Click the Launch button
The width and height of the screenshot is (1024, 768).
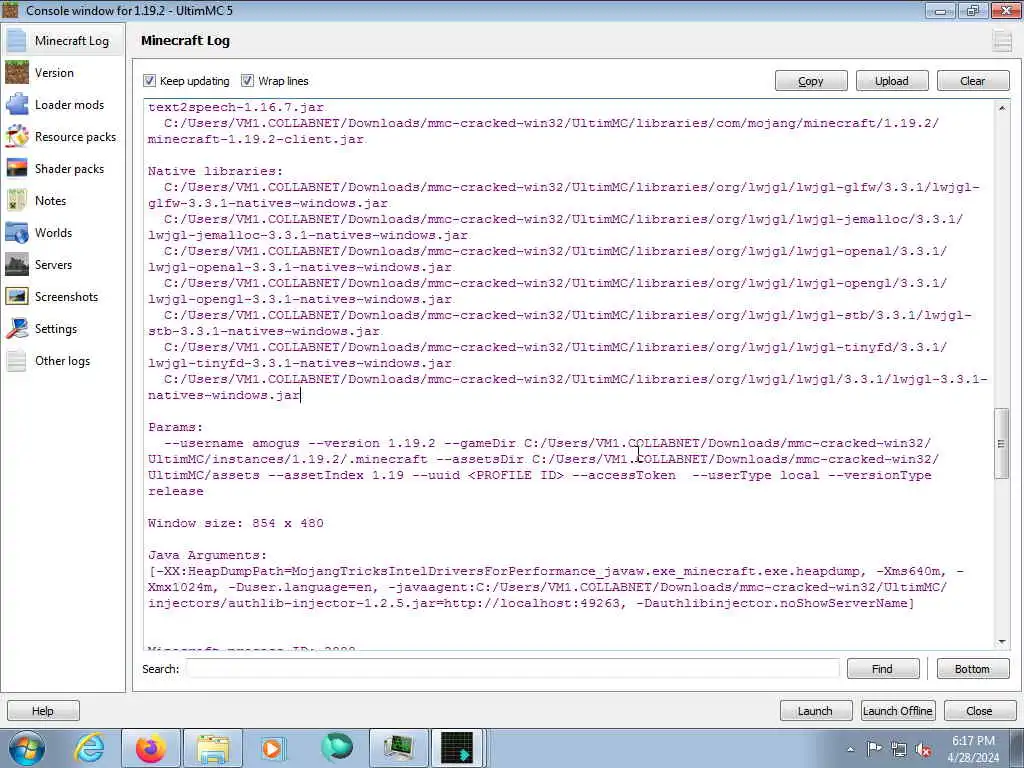pos(816,711)
